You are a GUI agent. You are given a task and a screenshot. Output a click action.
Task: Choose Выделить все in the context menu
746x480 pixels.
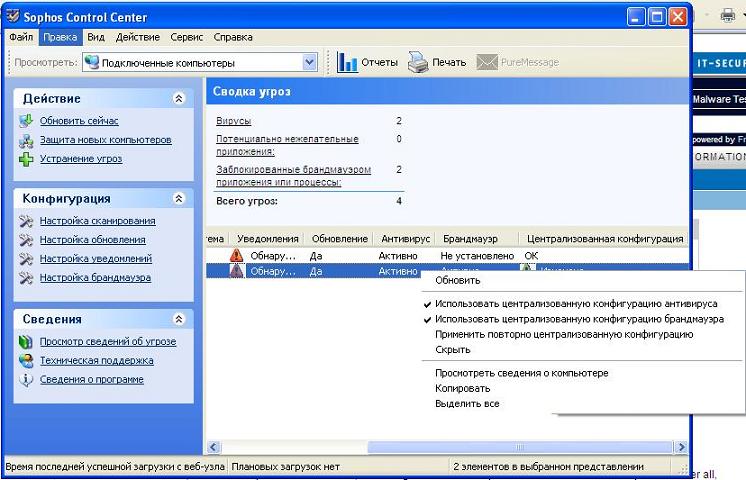click(x=467, y=403)
